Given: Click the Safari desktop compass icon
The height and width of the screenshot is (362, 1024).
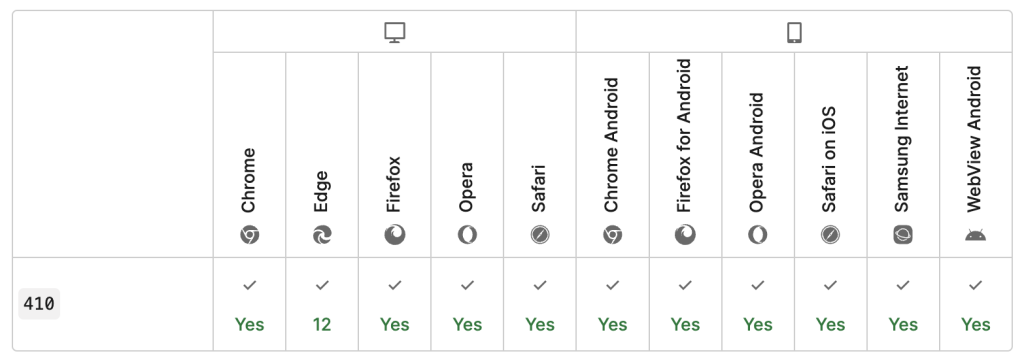Looking at the screenshot, I should (x=539, y=235).
